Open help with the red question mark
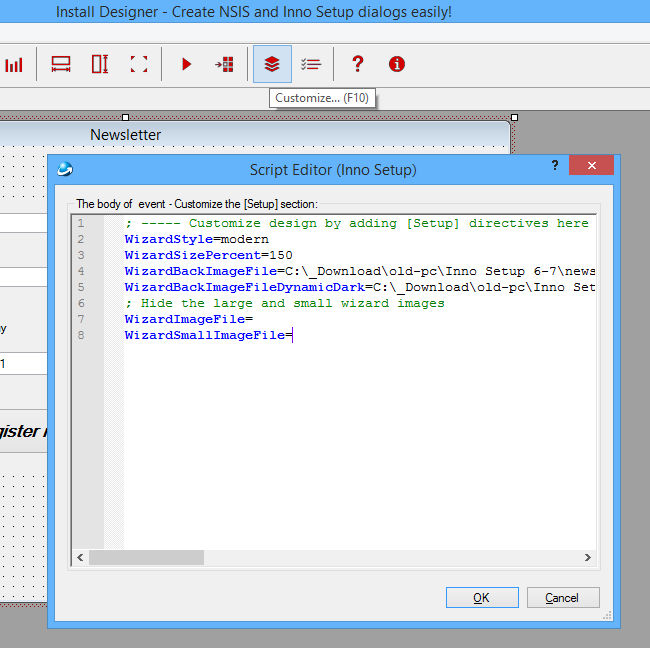650x648 pixels. coord(358,64)
